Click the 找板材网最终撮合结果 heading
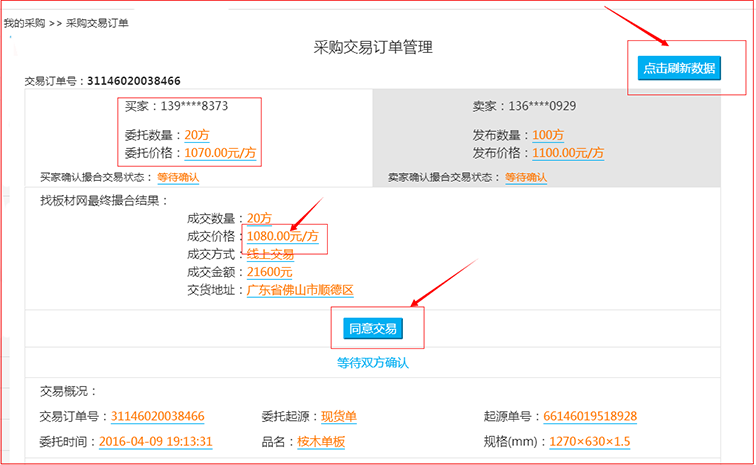The image size is (756, 465). pyautogui.click(x=104, y=201)
